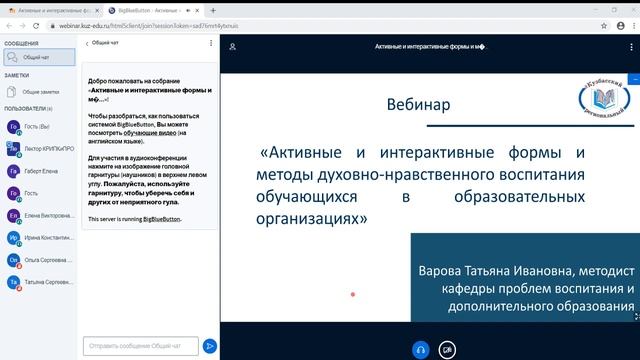Make presentation fullscreen via corner icon
This screenshot has width=640, height=360.
click(637, 316)
